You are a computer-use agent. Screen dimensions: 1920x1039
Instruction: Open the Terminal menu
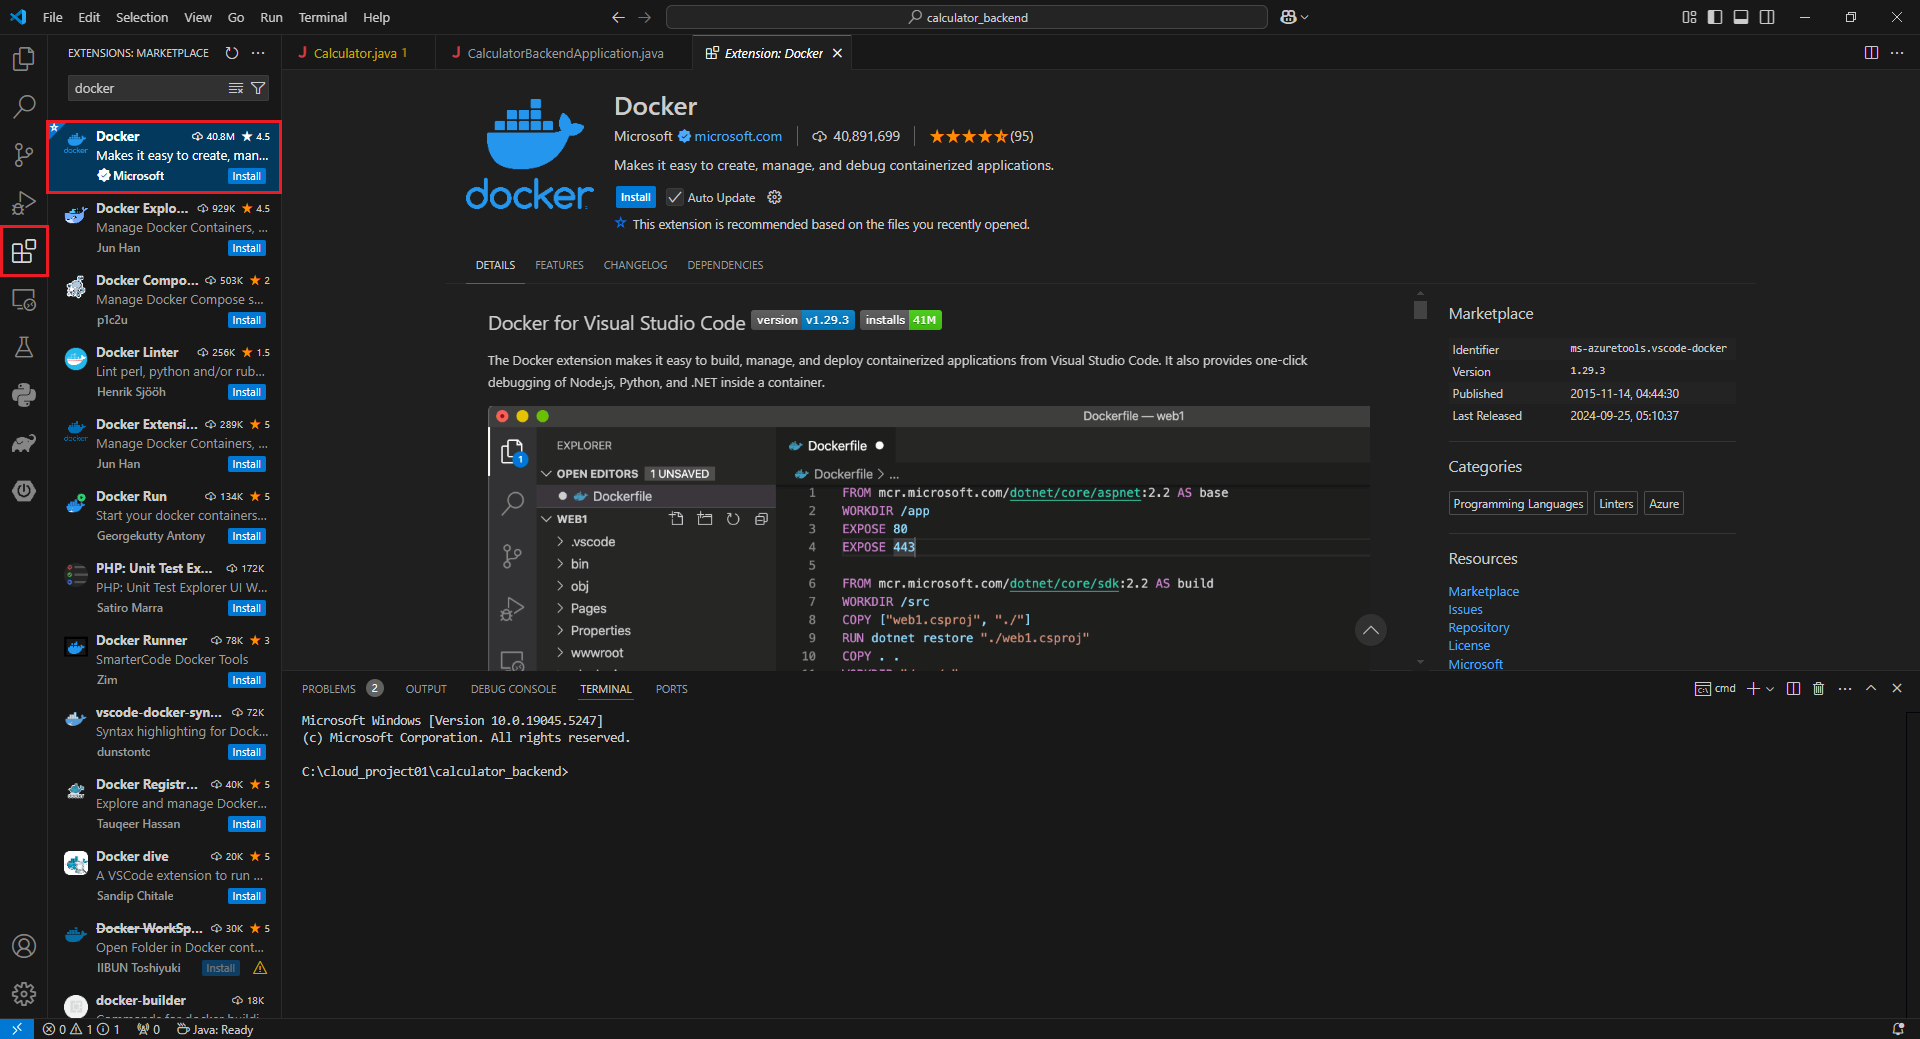(x=322, y=17)
